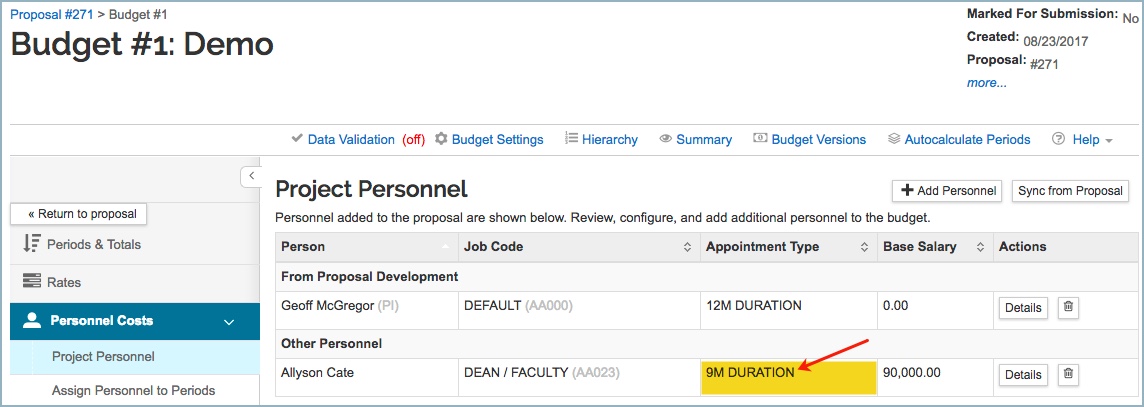Click the DEAN / FACULTY job code cell

click(579, 378)
